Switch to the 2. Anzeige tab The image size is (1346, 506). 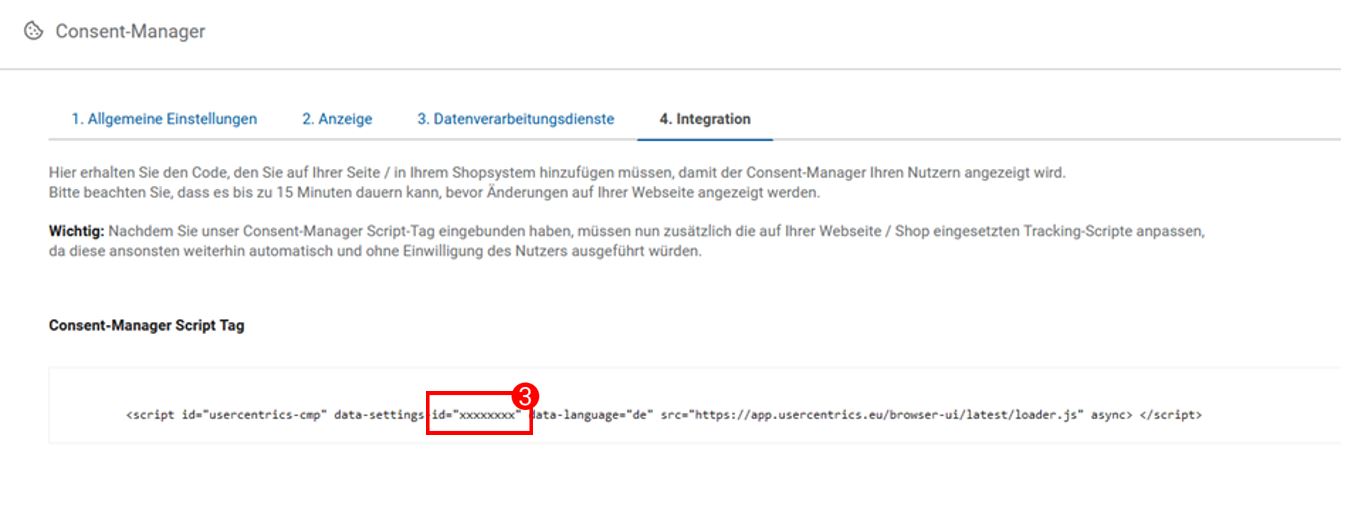(337, 119)
